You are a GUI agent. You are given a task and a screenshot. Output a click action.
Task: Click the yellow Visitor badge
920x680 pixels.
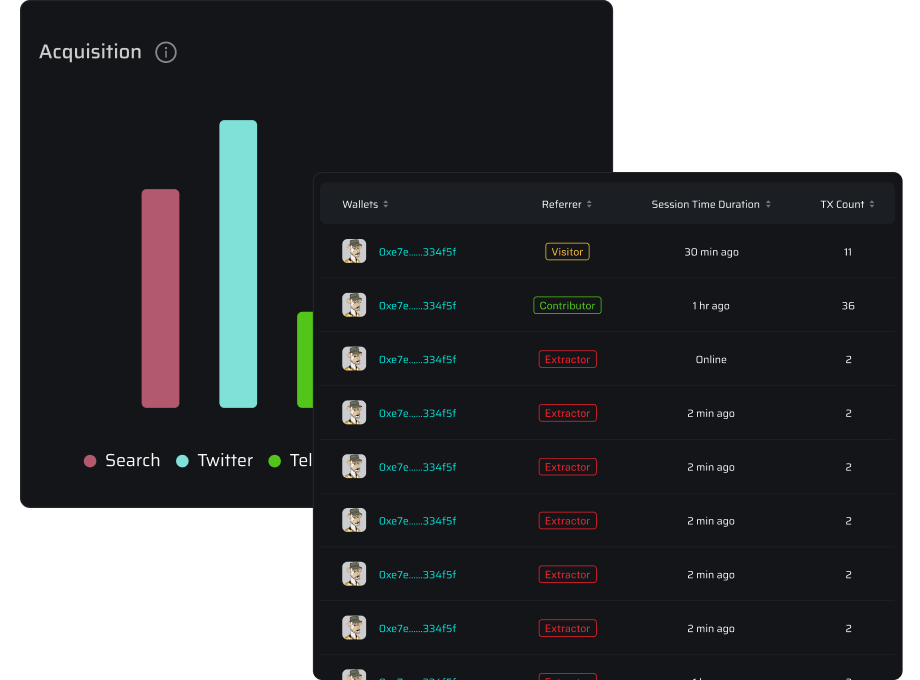pyautogui.click(x=567, y=252)
